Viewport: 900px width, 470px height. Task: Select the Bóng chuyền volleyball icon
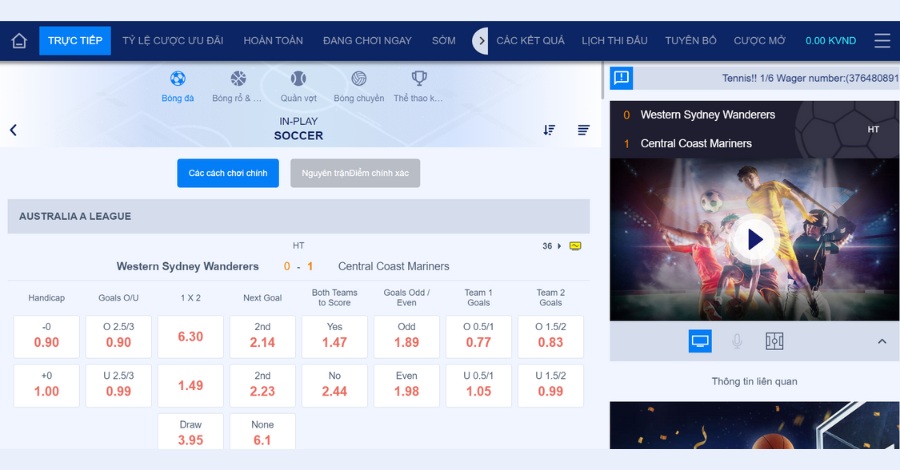pos(359,79)
